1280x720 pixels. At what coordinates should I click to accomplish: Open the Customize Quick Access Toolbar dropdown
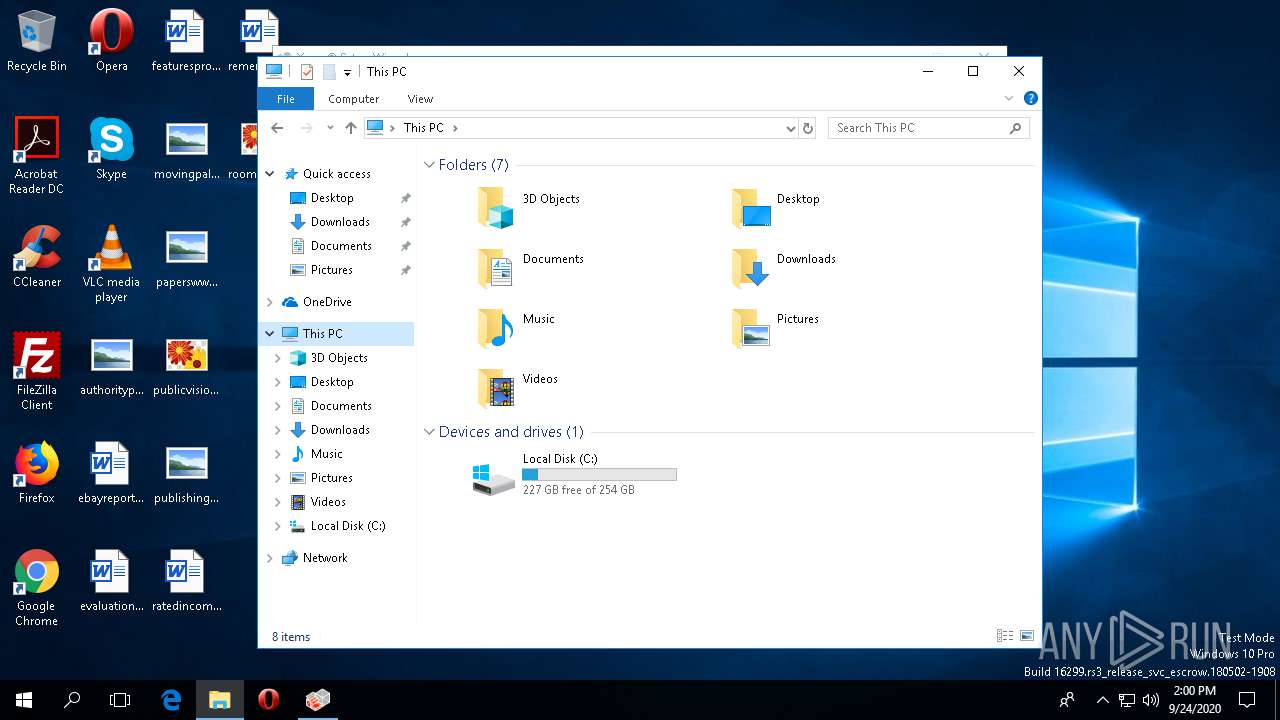347,72
